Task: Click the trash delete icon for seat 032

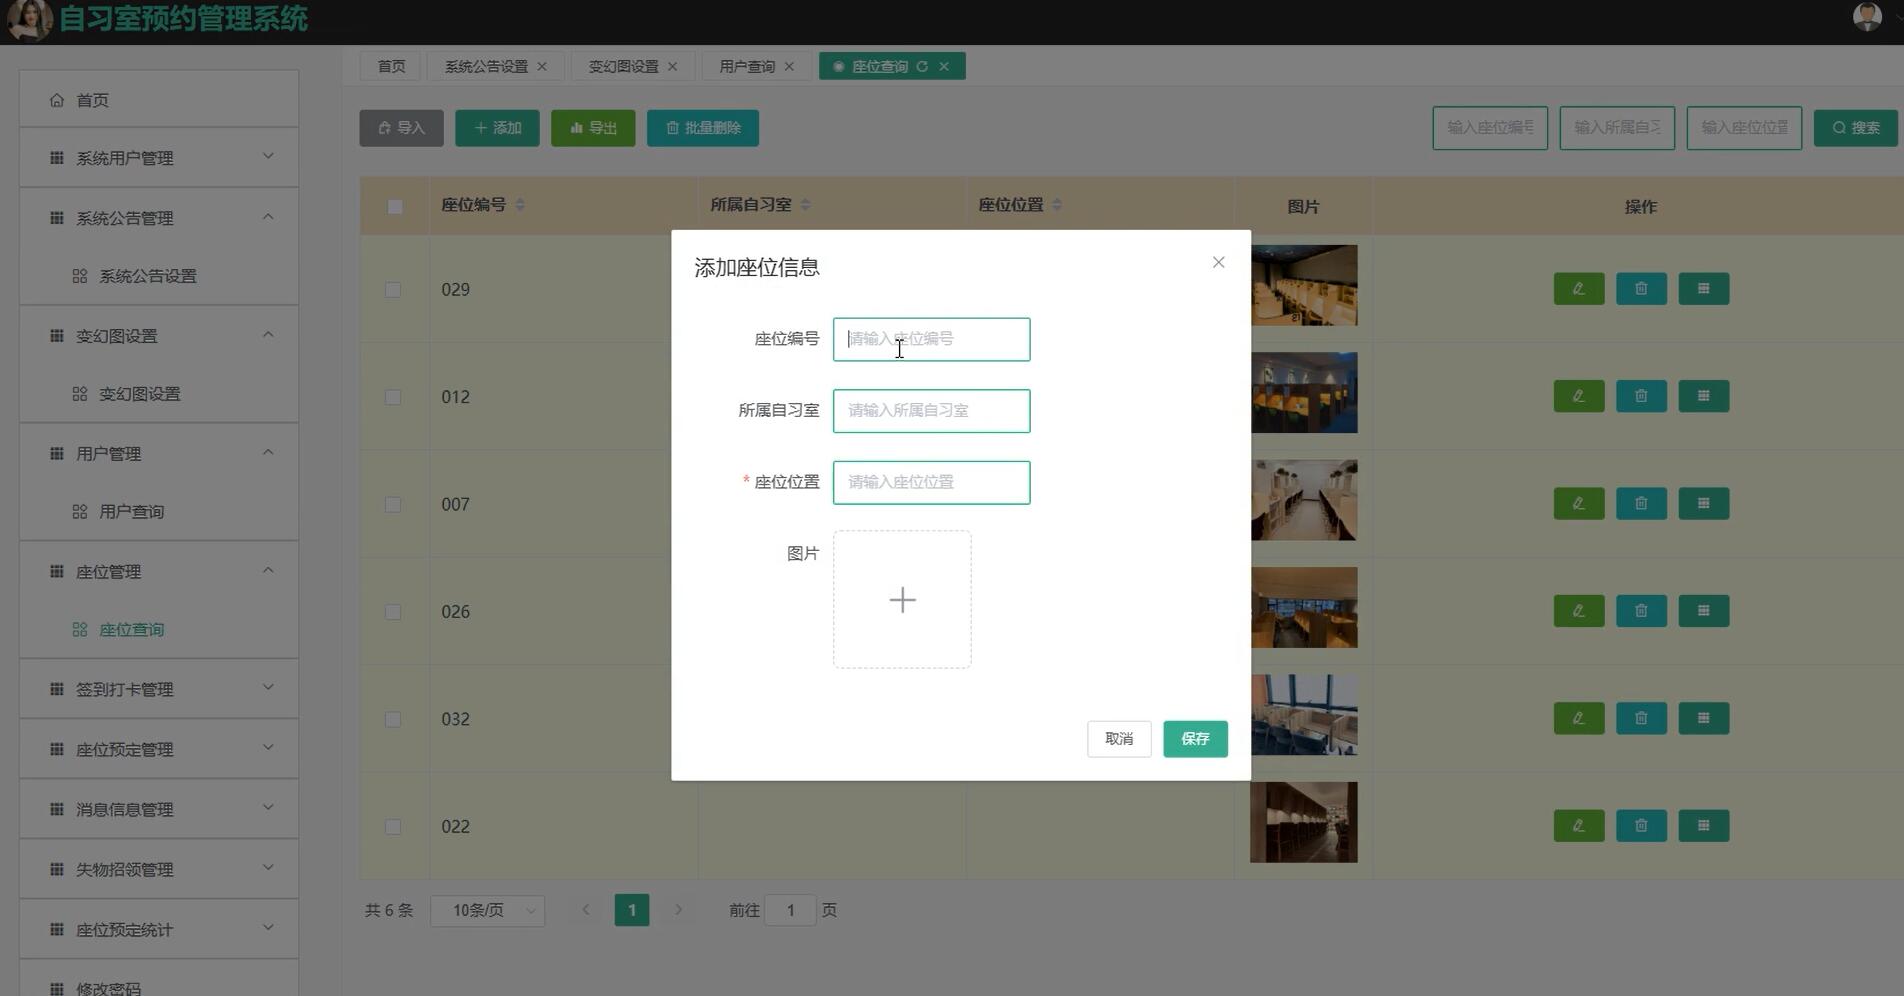Action: (1640, 718)
